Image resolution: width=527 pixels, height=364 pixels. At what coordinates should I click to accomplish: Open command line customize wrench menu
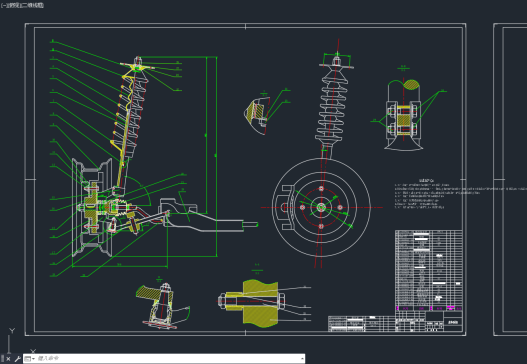pos(17,359)
